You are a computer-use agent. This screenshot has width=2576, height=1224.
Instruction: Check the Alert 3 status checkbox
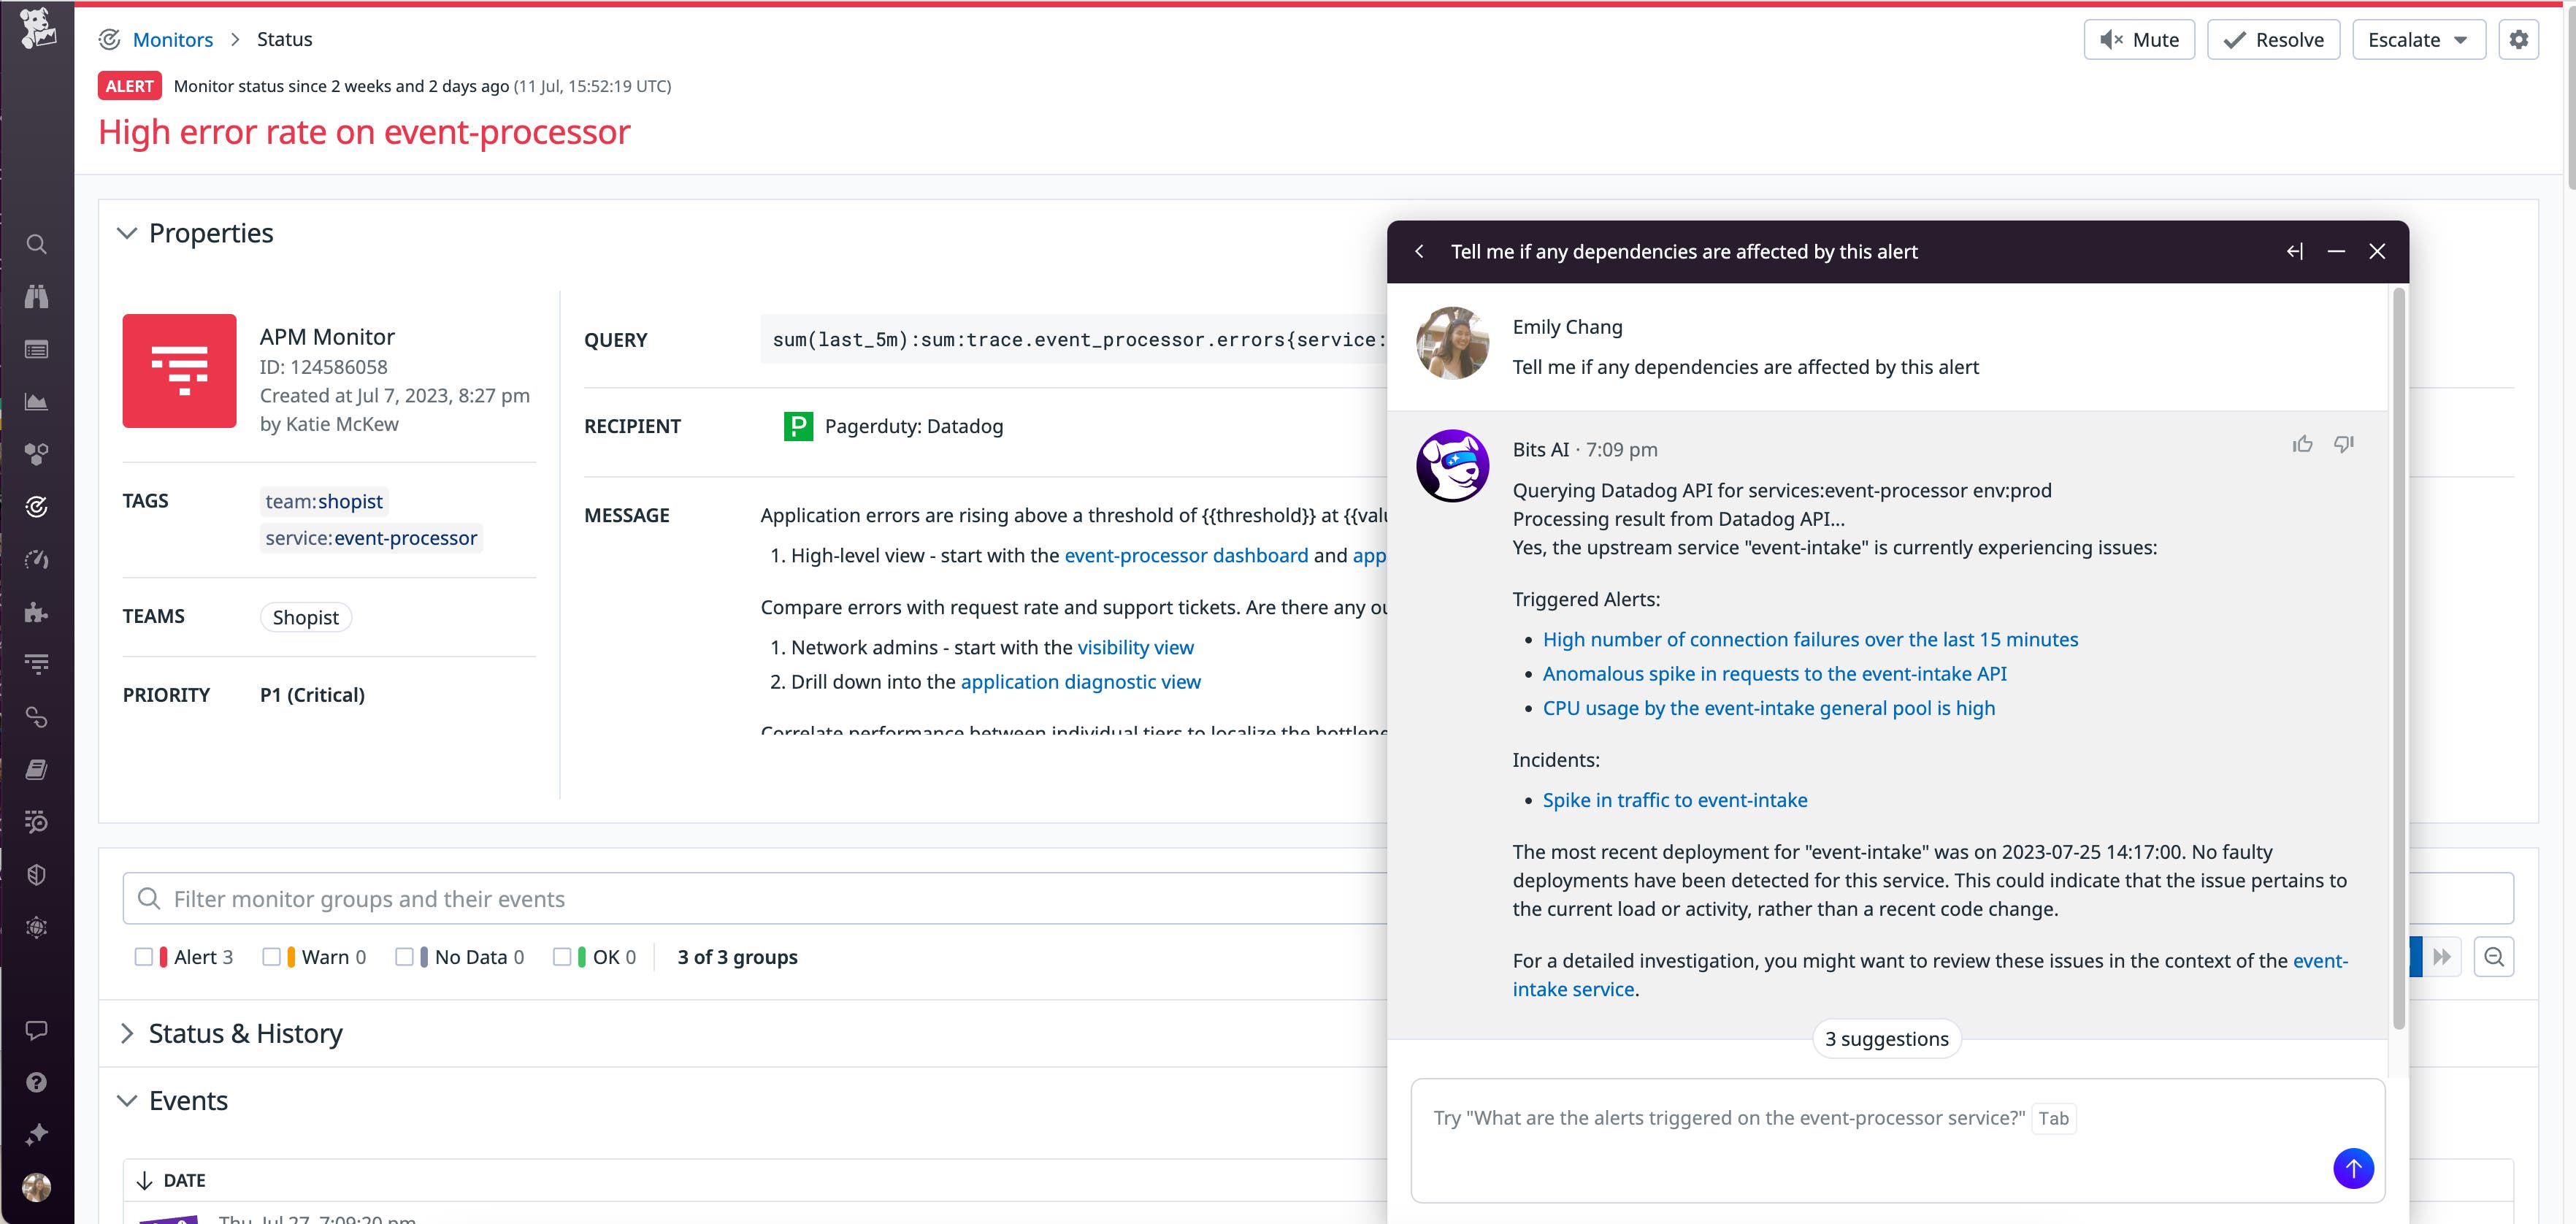point(145,957)
